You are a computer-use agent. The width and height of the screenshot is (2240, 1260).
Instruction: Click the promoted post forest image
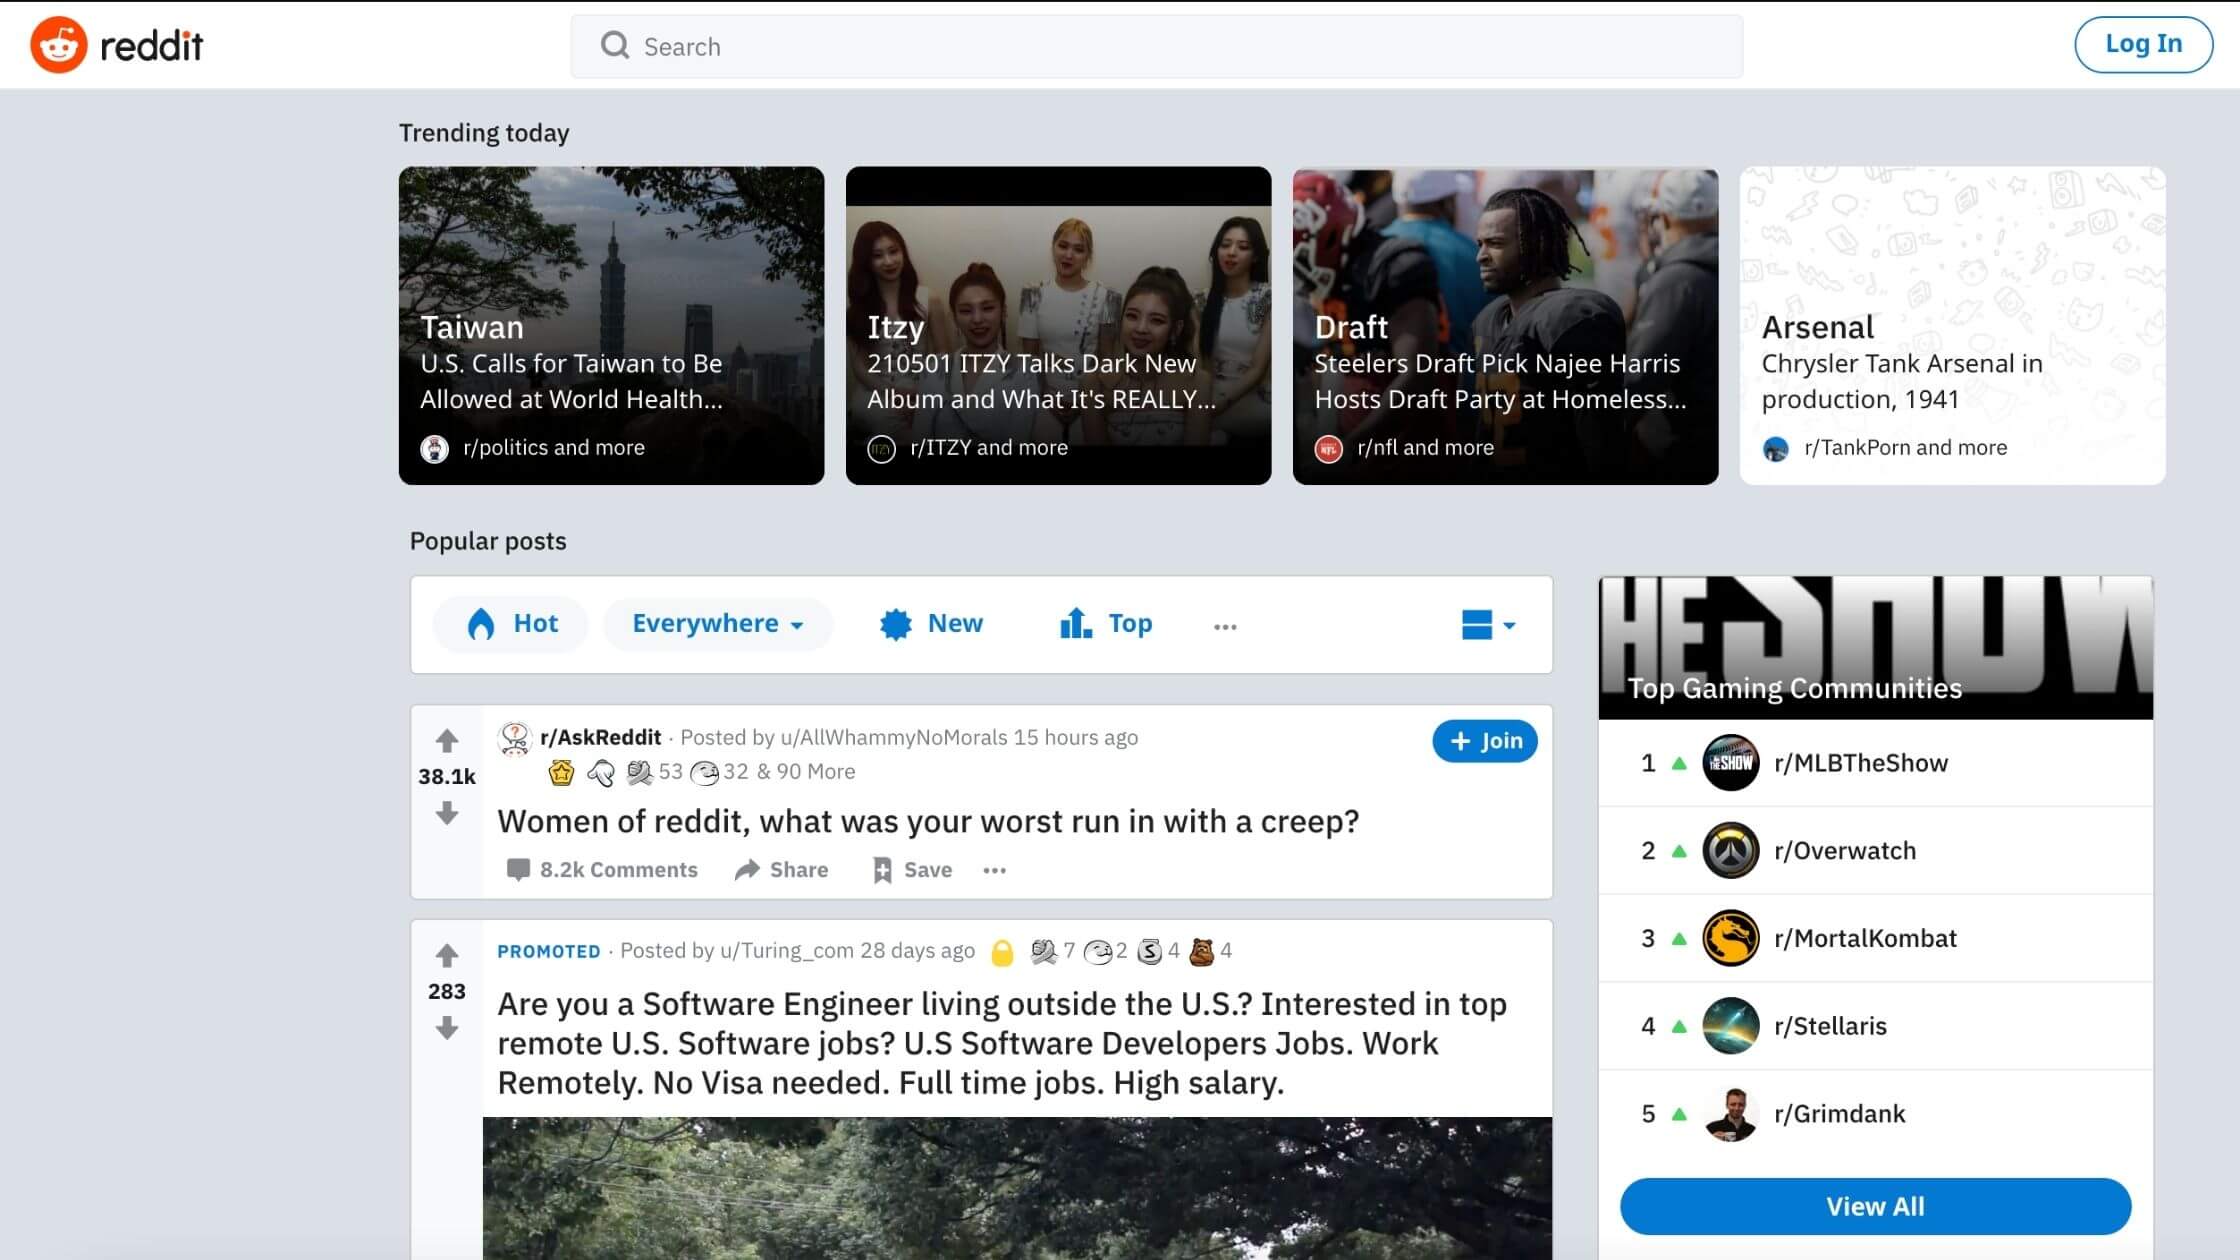coord(1017,1188)
